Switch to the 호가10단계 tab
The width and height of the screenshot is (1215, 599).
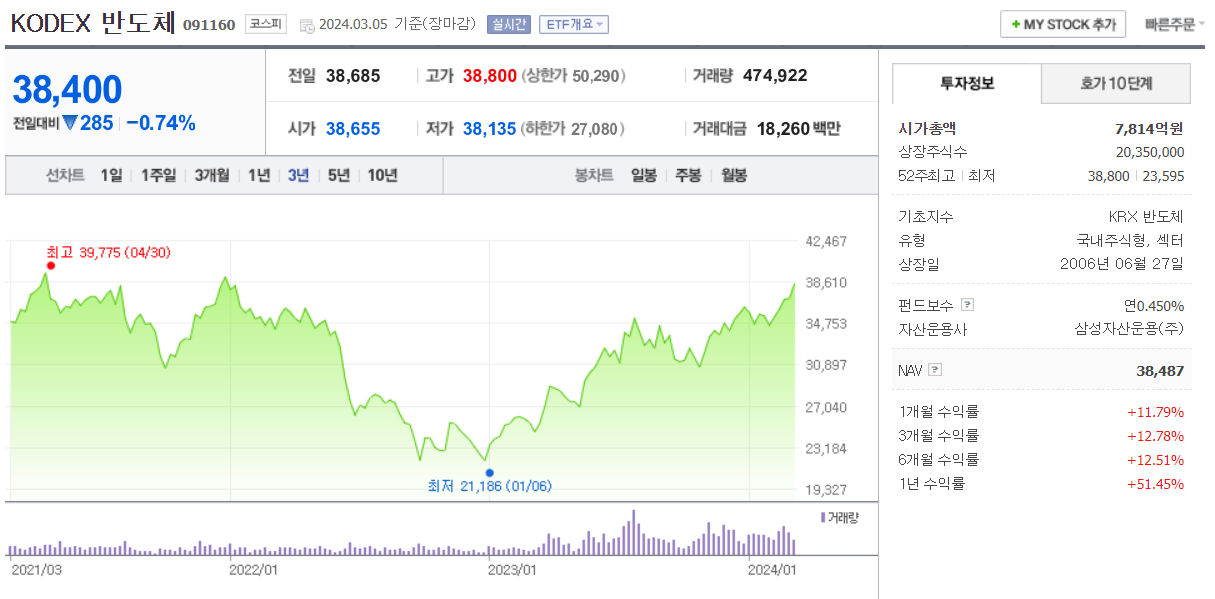[1116, 84]
